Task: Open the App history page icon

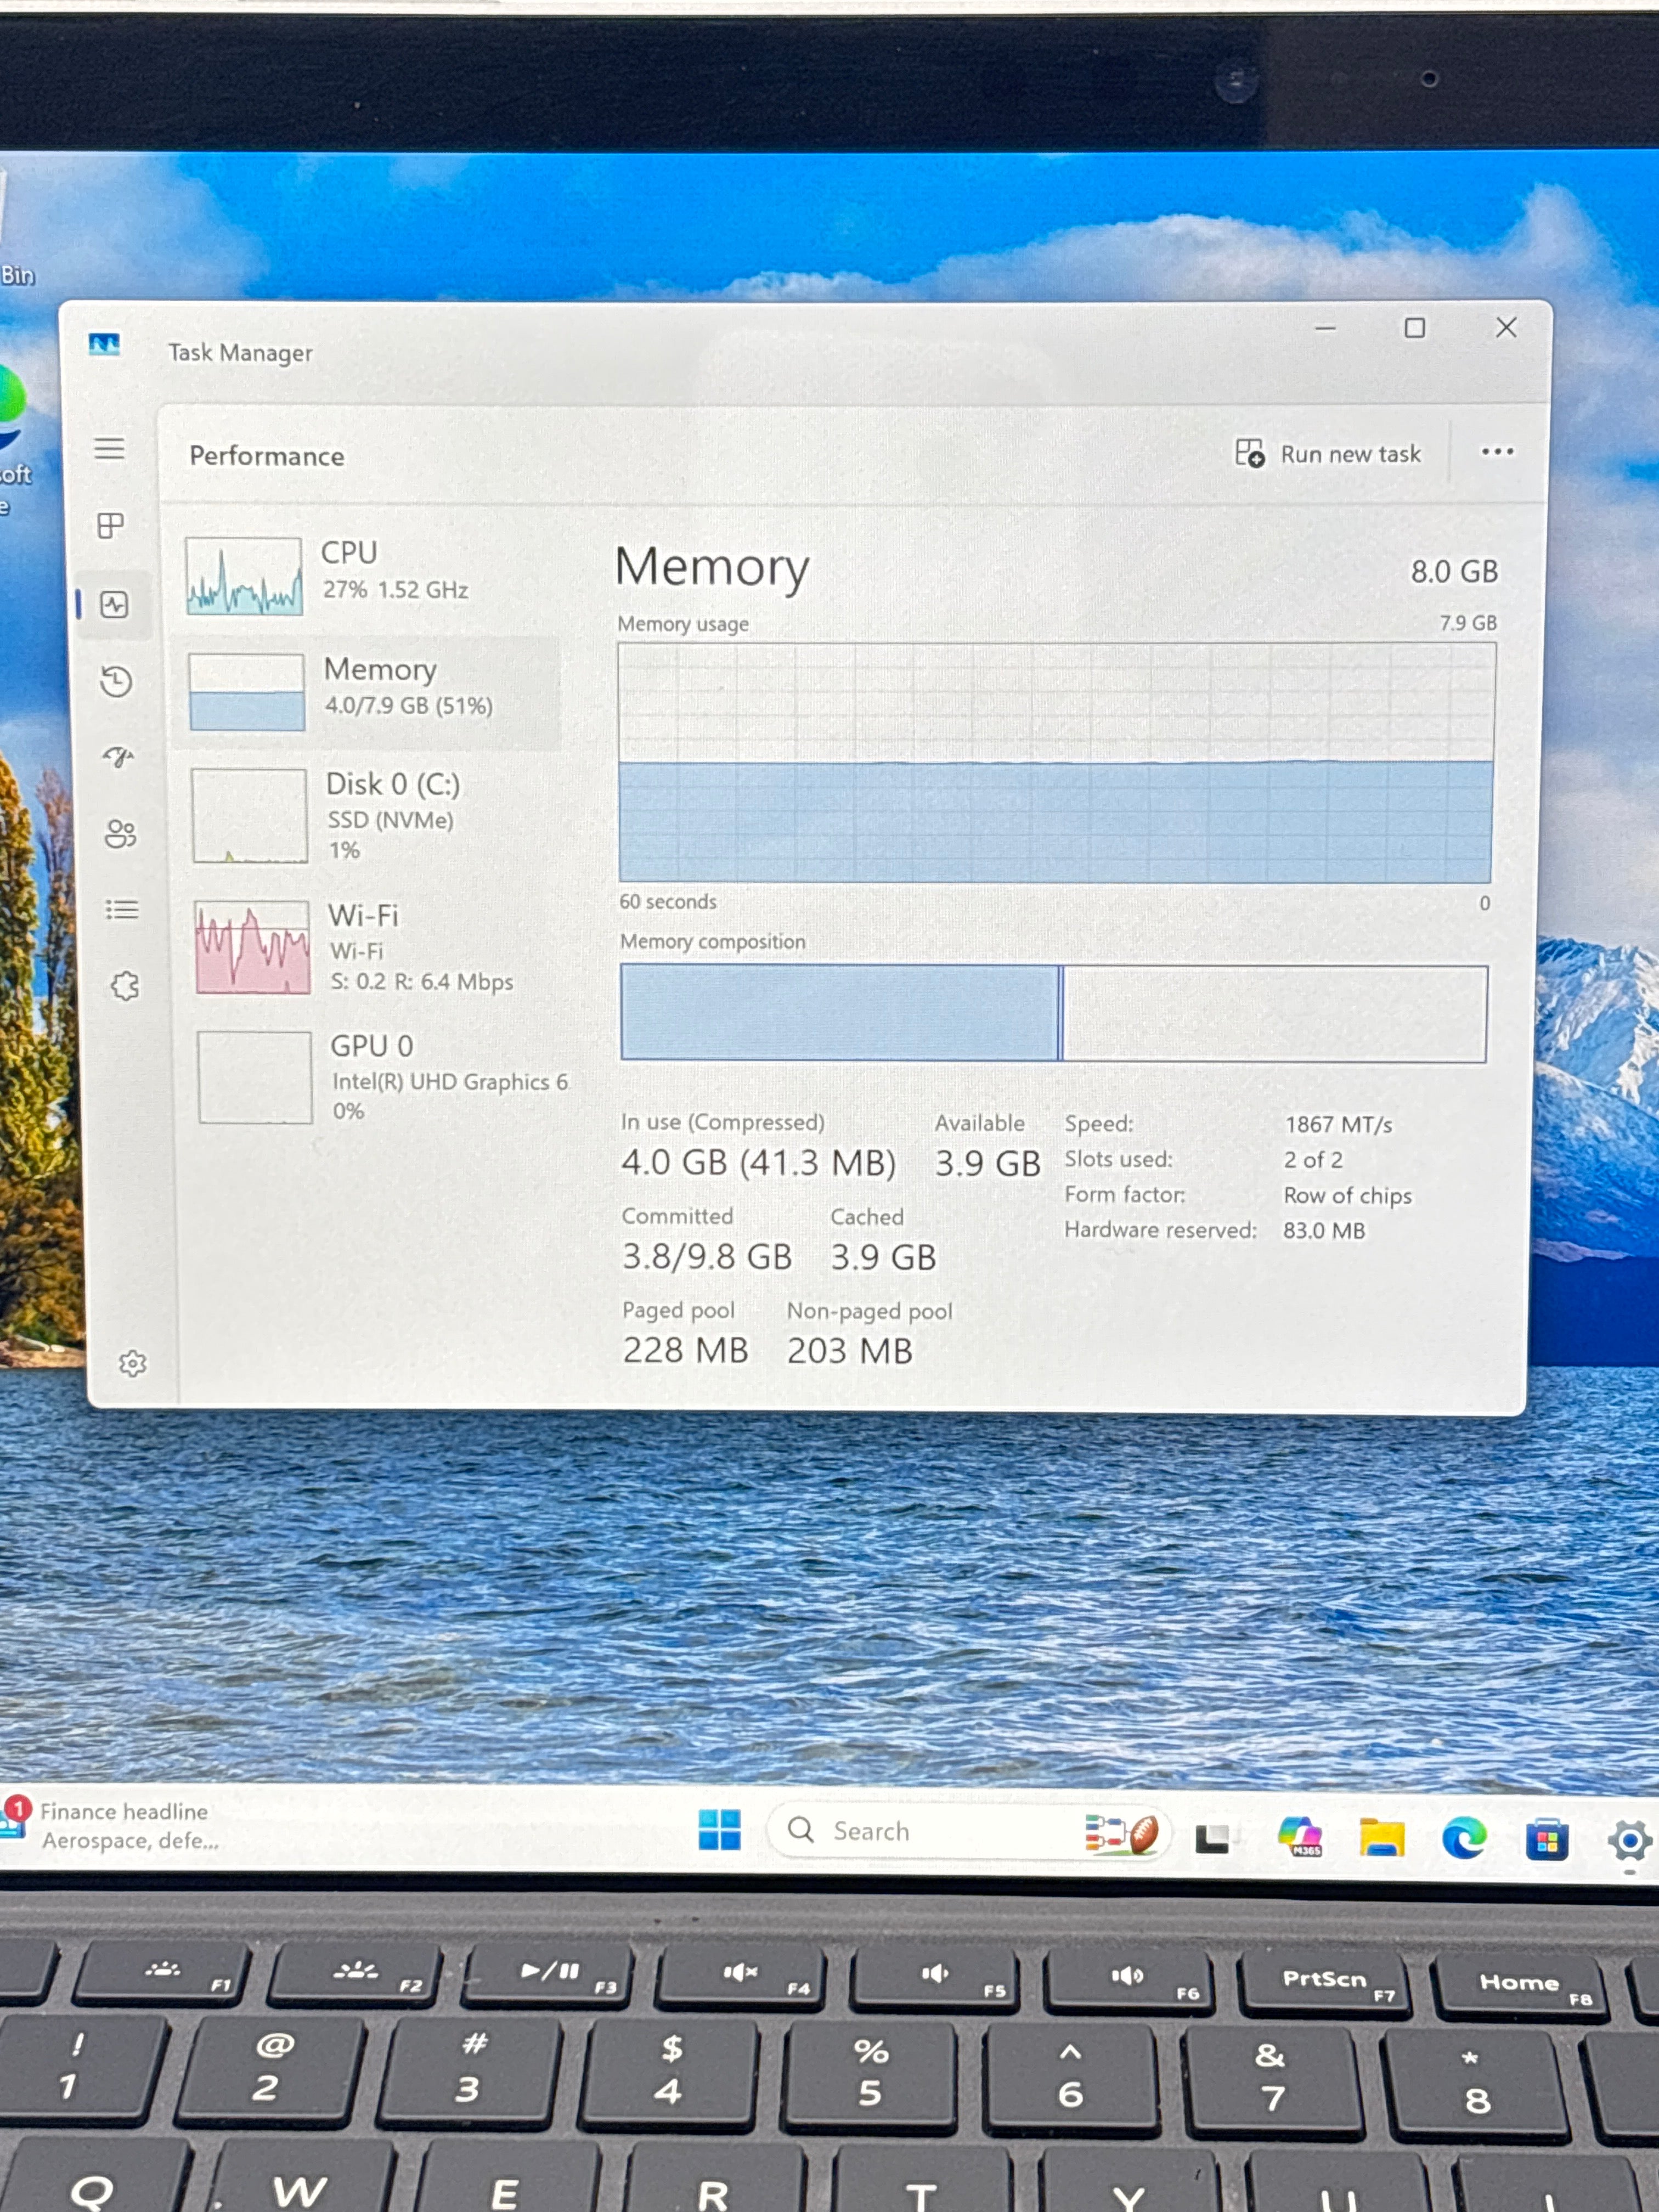Action: tap(117, 681)
